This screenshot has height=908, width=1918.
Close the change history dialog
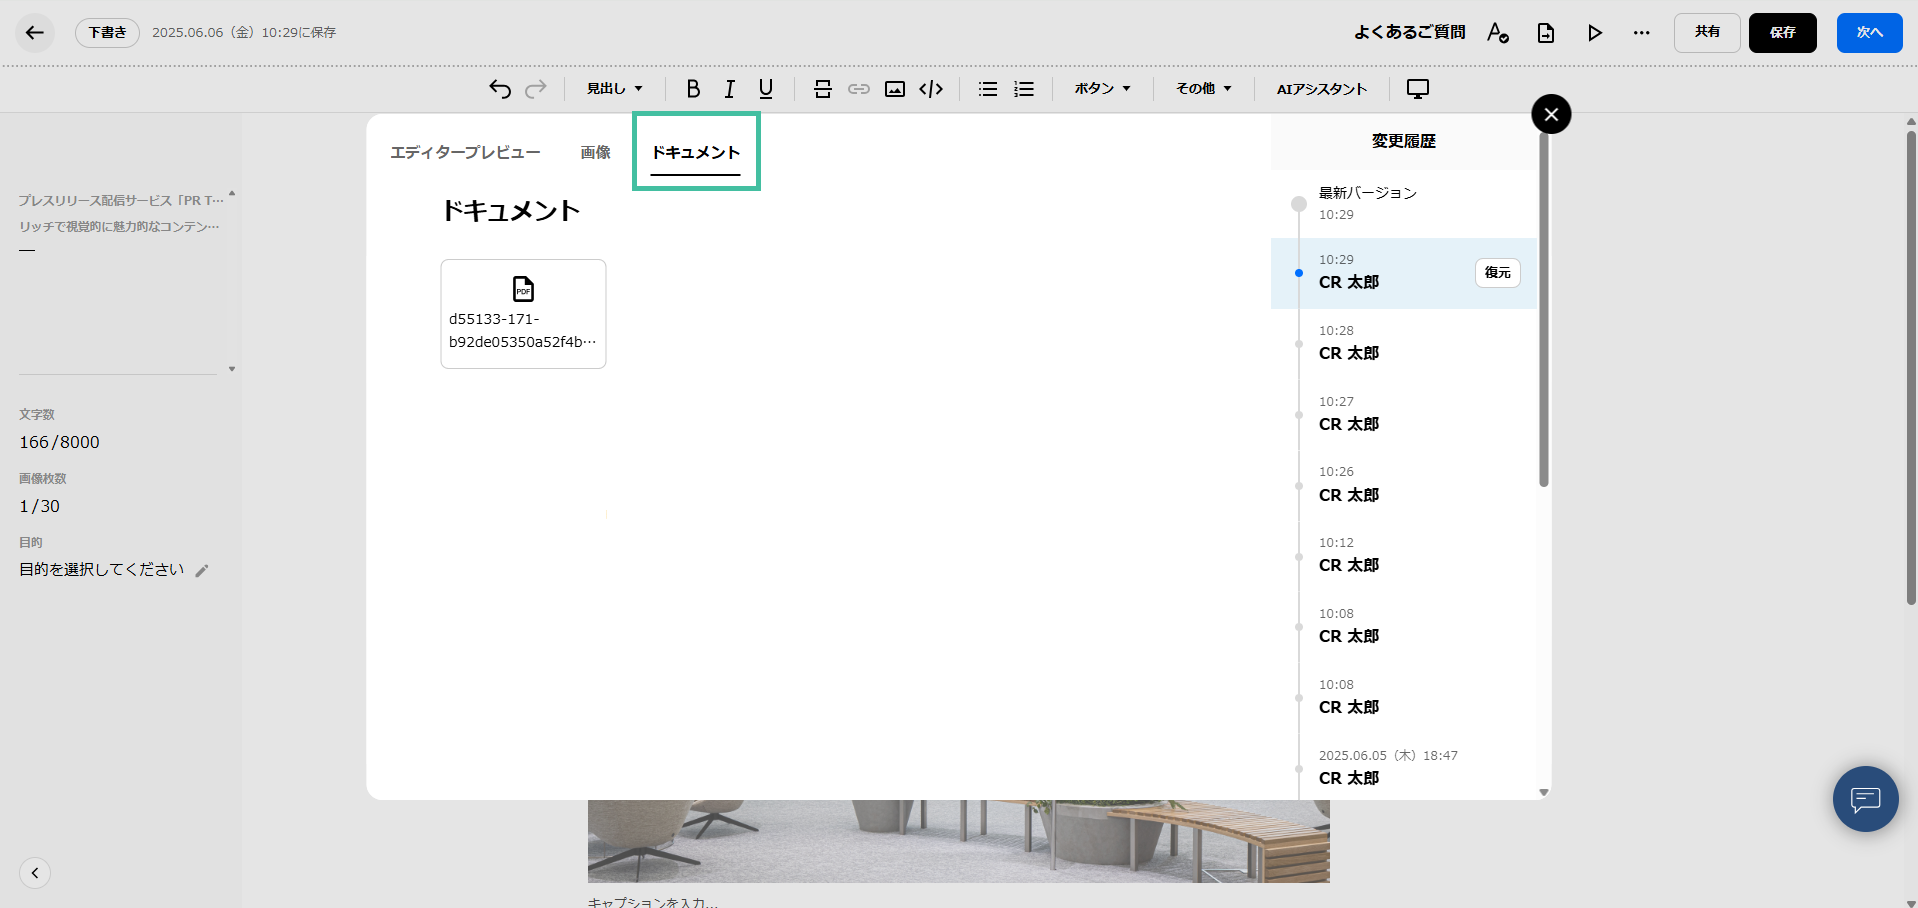click(1551, 114)
